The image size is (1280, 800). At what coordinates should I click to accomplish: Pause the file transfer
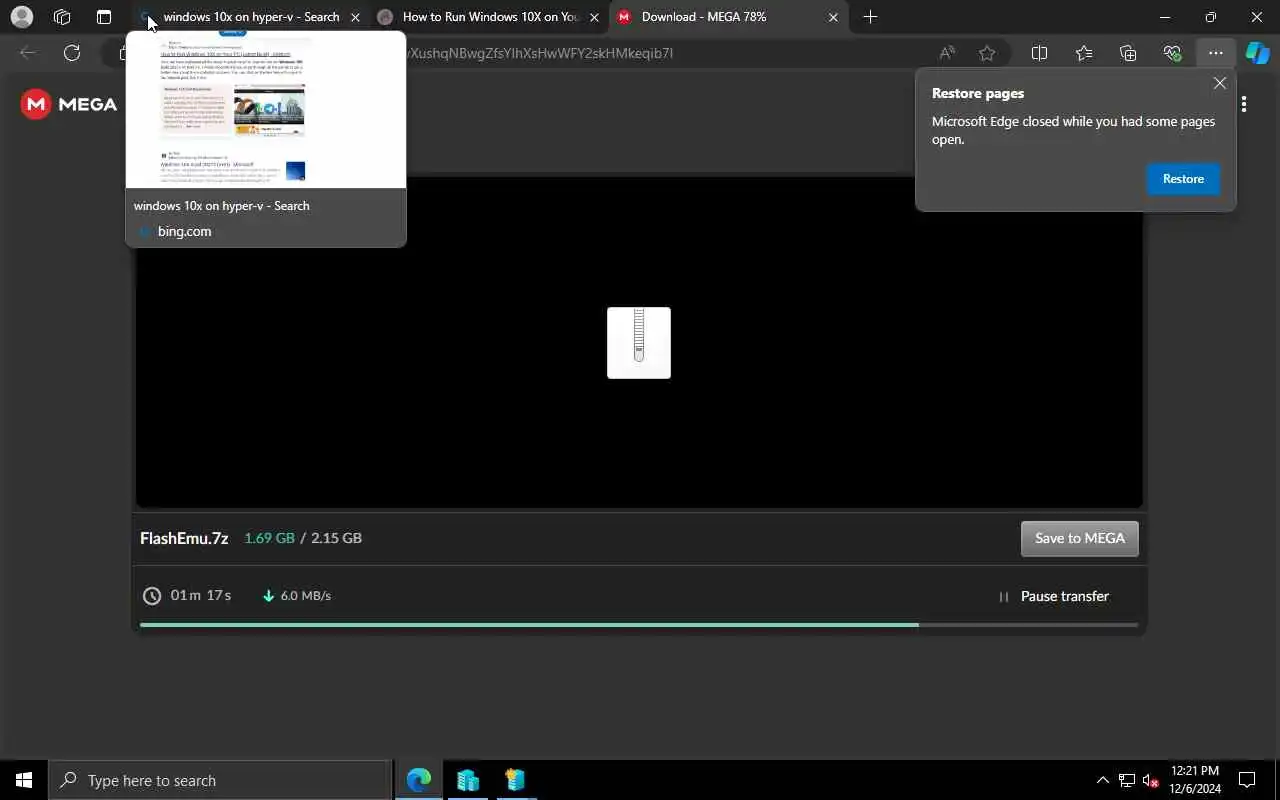1053,596
